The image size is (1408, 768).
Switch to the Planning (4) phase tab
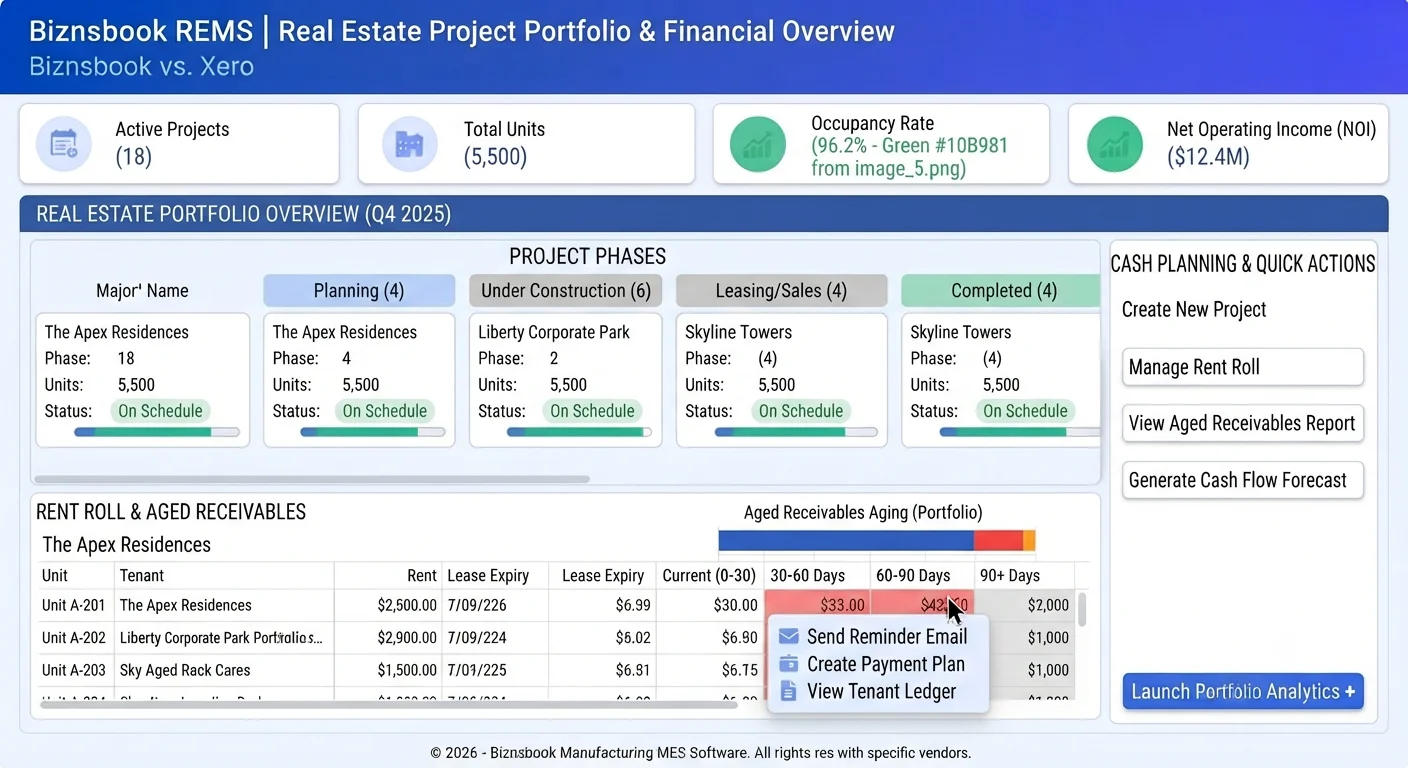[x=359, y=291]
